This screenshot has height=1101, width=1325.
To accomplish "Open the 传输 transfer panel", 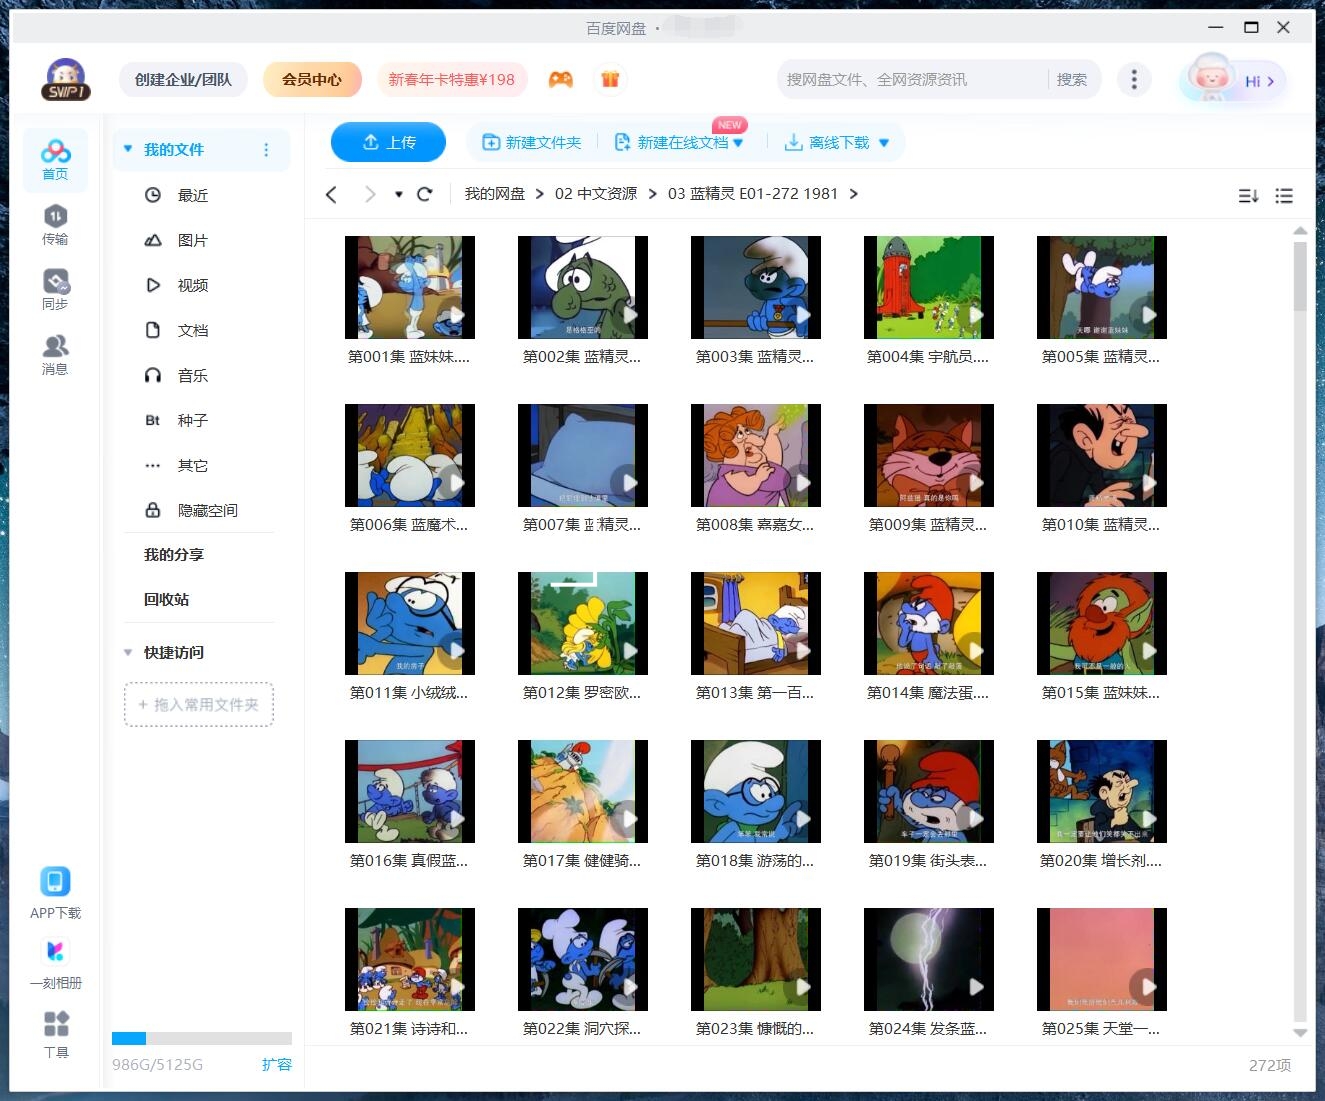I will 55,222.
